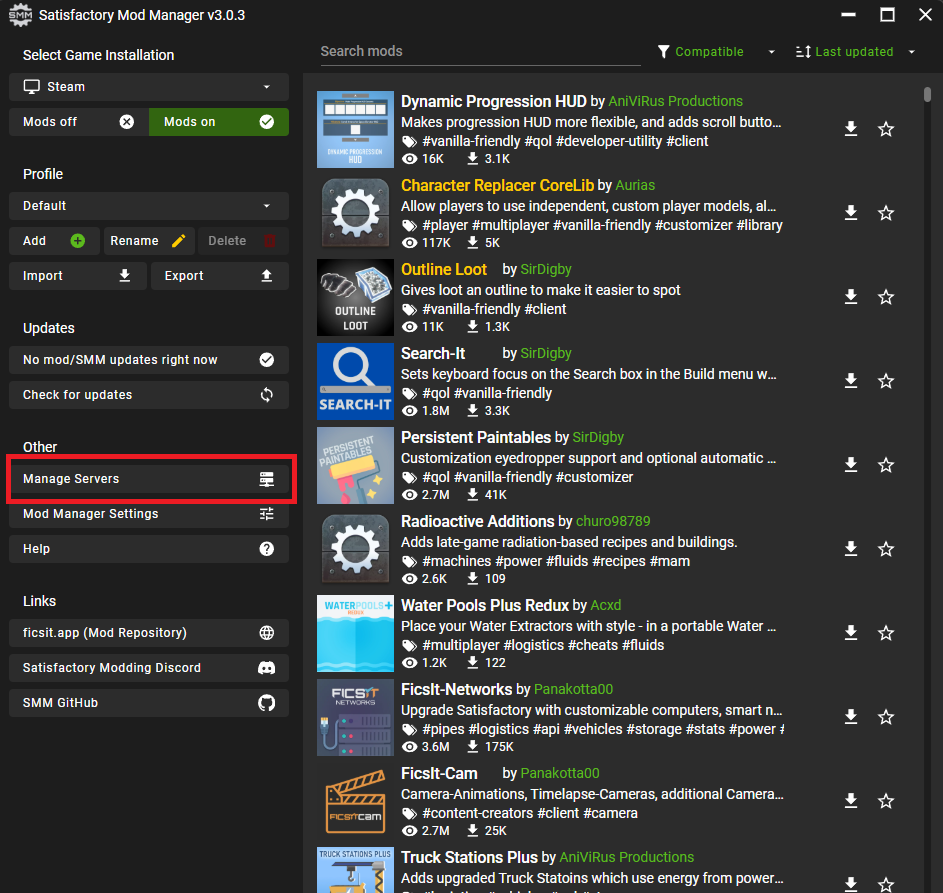Open author Panakotta00 on FicsIt-Networks
The image size is (943, 893).
[x=573, y=689]
